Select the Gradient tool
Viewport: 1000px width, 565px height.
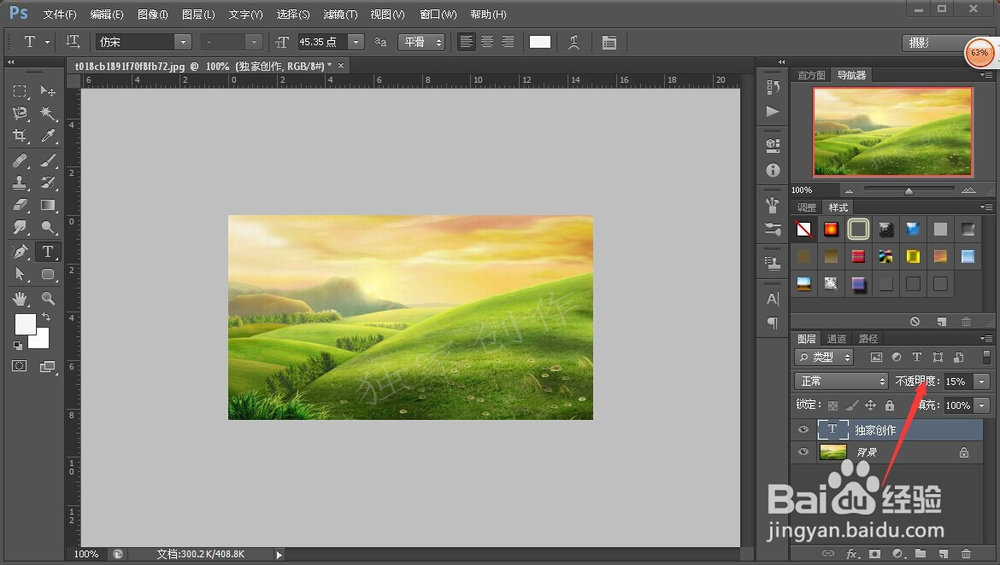click(x=48, y=205)
